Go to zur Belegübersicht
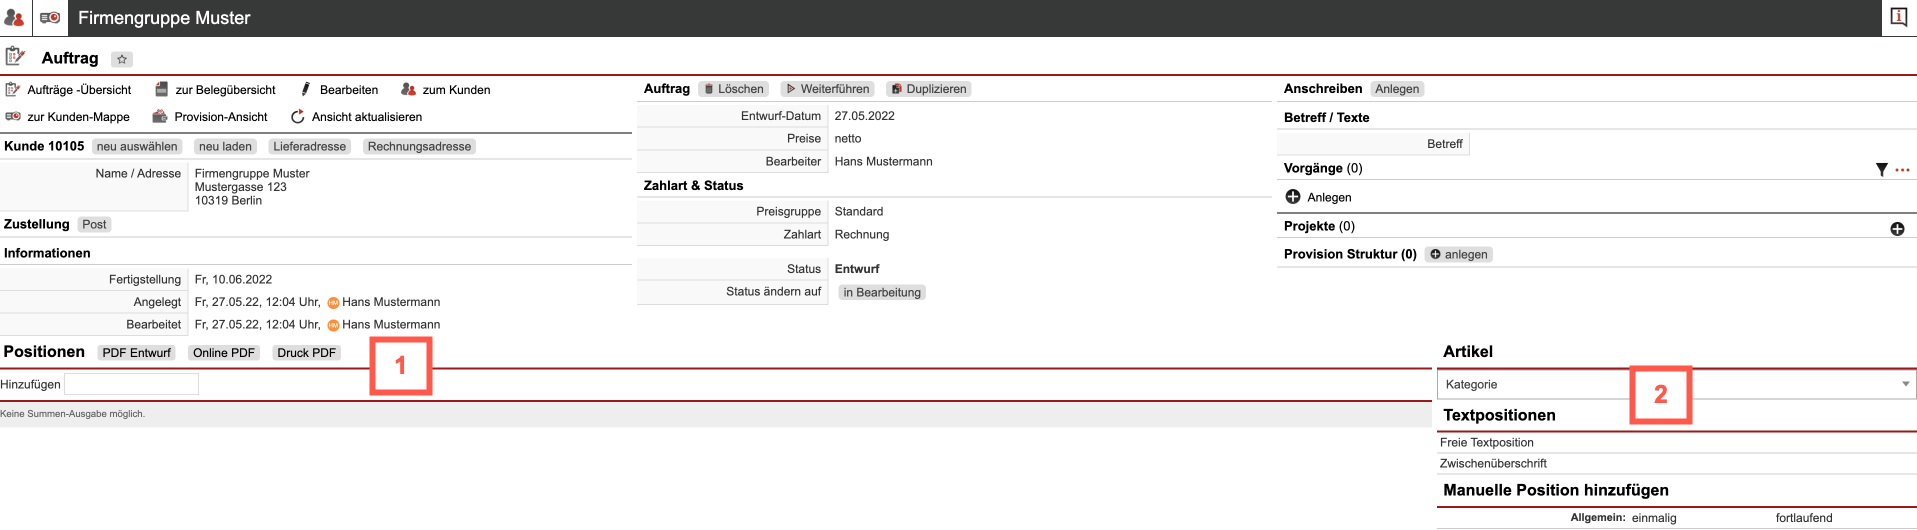The image size is (1917, 530). [x=215, y=90]
